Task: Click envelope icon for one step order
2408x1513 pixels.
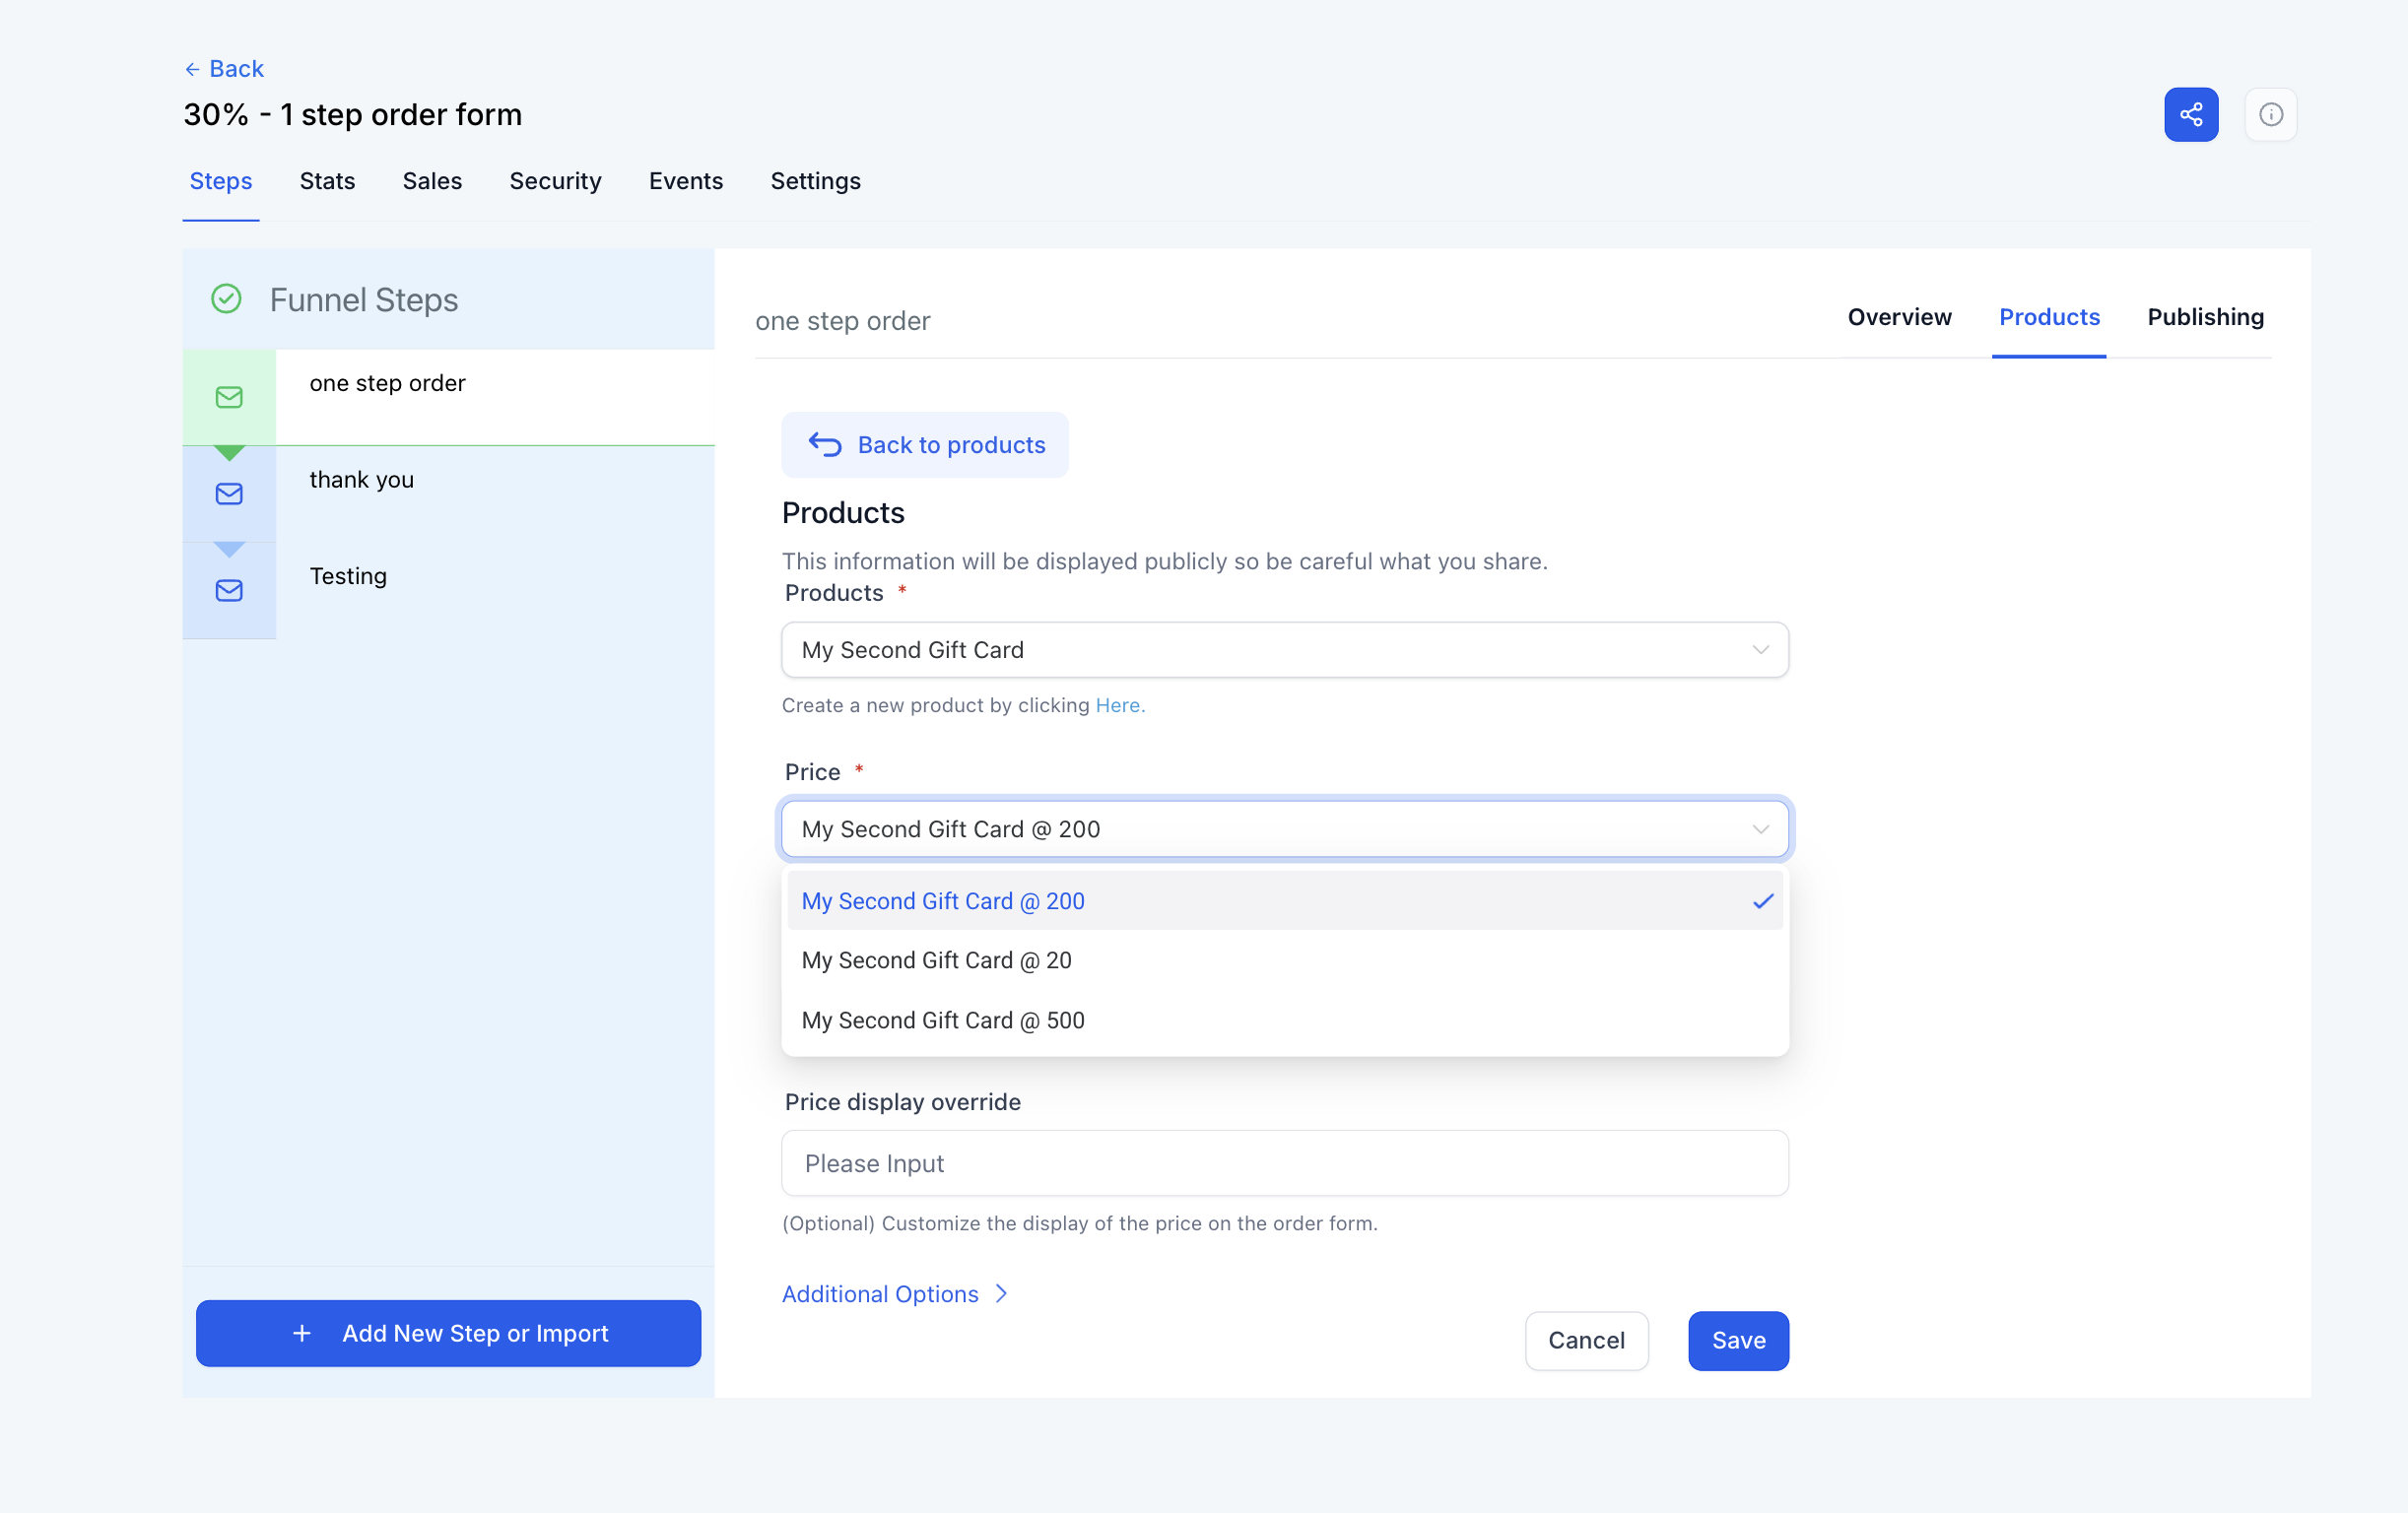Action: (229, 397)
